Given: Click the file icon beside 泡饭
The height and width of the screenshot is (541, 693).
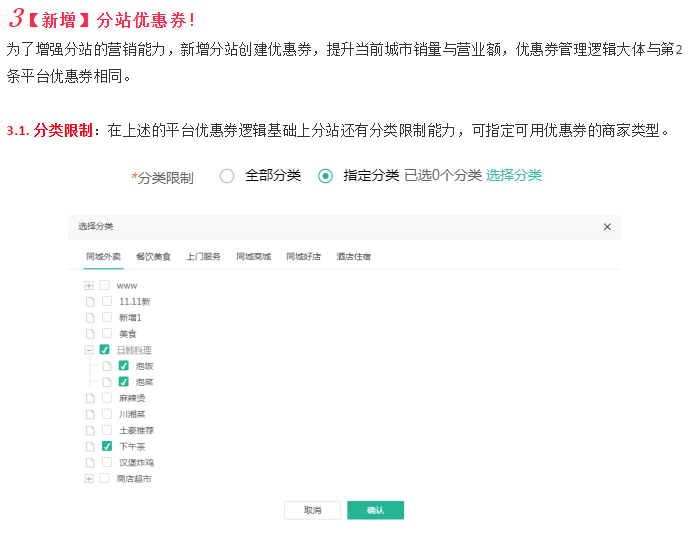Looking at the screenshot, I should [x=107, y=366].
